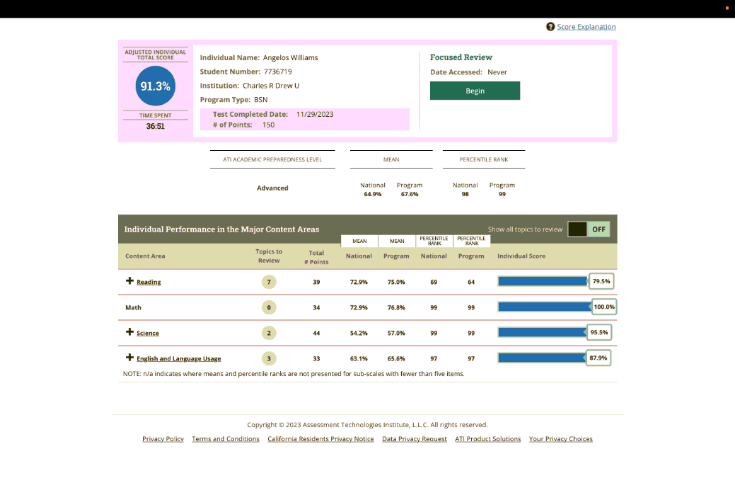Click the English topics to review badge 3
This screenshot has height=478, width=735.
click(x=268, y=358)
